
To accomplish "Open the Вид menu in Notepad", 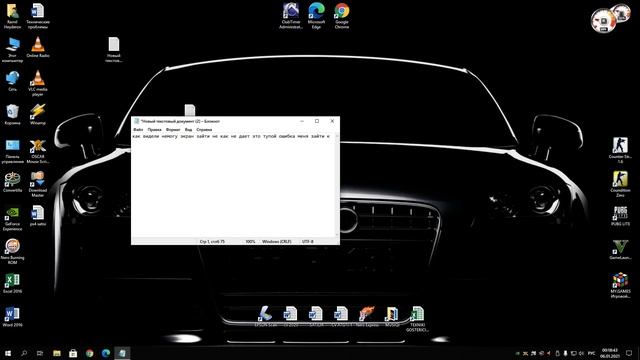I will click(188, 129).
